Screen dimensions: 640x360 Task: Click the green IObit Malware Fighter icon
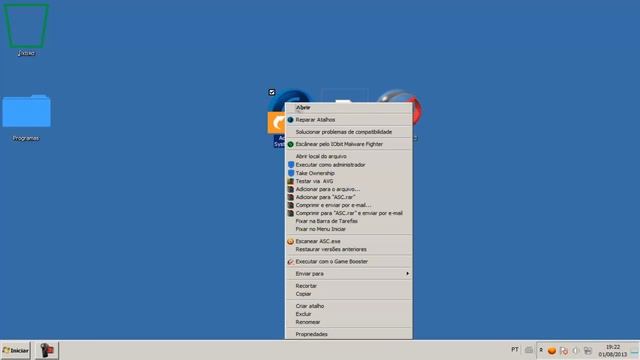tap(290, 144)
